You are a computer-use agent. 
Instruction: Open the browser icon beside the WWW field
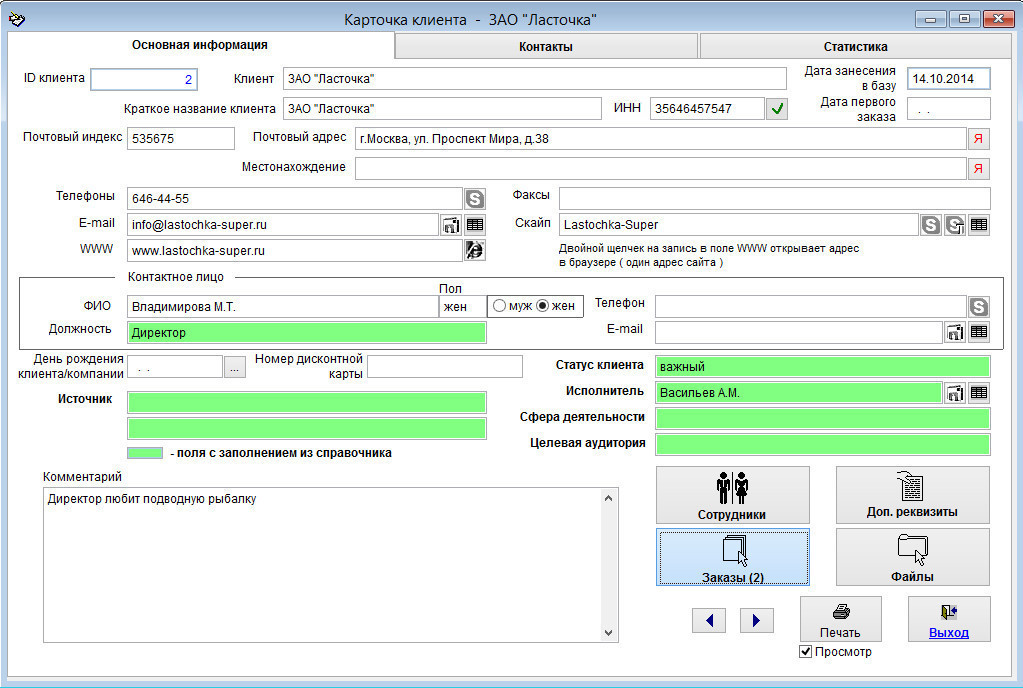click(x=475, y=251)
